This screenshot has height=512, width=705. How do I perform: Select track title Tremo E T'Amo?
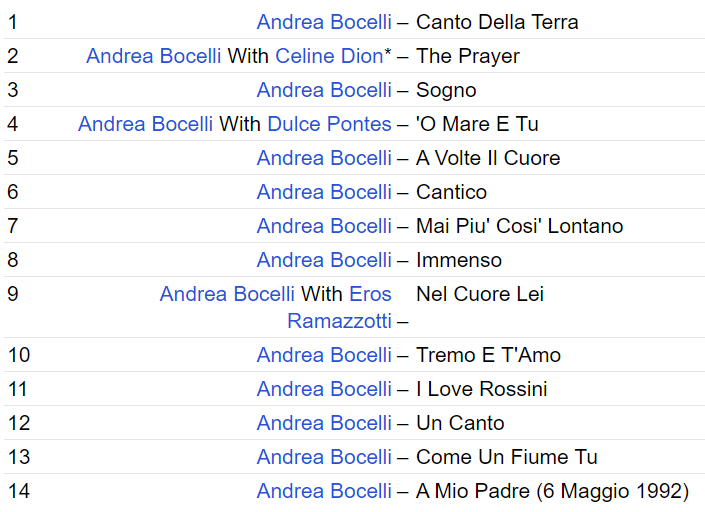coord(488,355)
